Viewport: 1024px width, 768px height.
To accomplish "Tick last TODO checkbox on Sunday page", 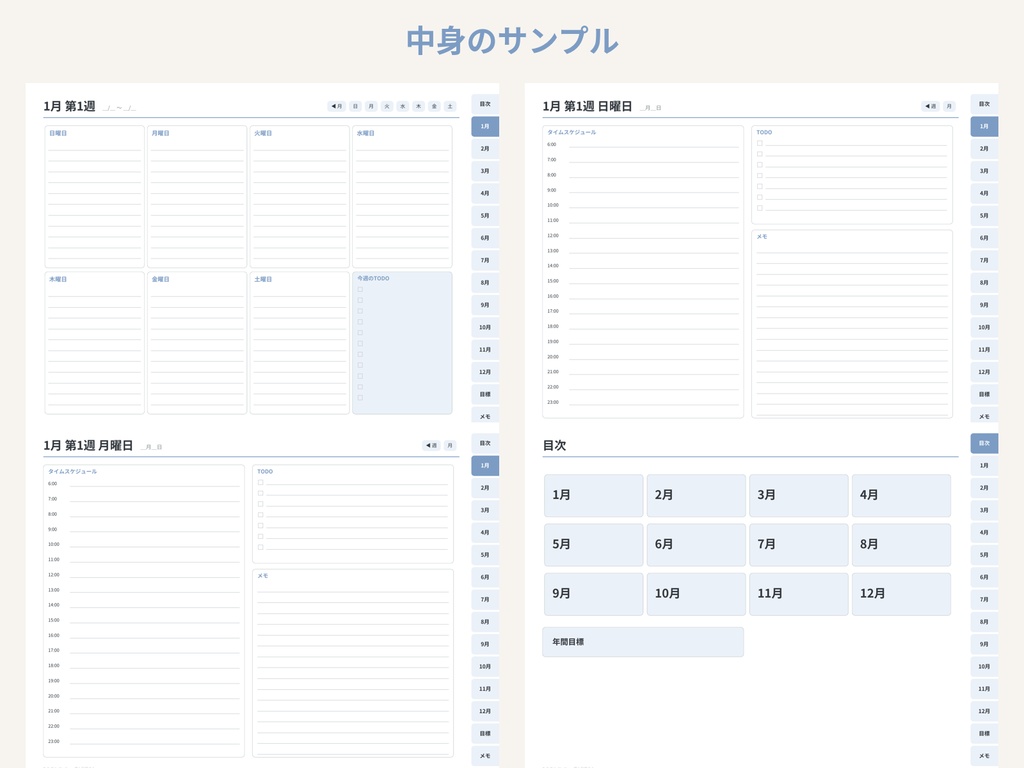I will coord(760,208).
